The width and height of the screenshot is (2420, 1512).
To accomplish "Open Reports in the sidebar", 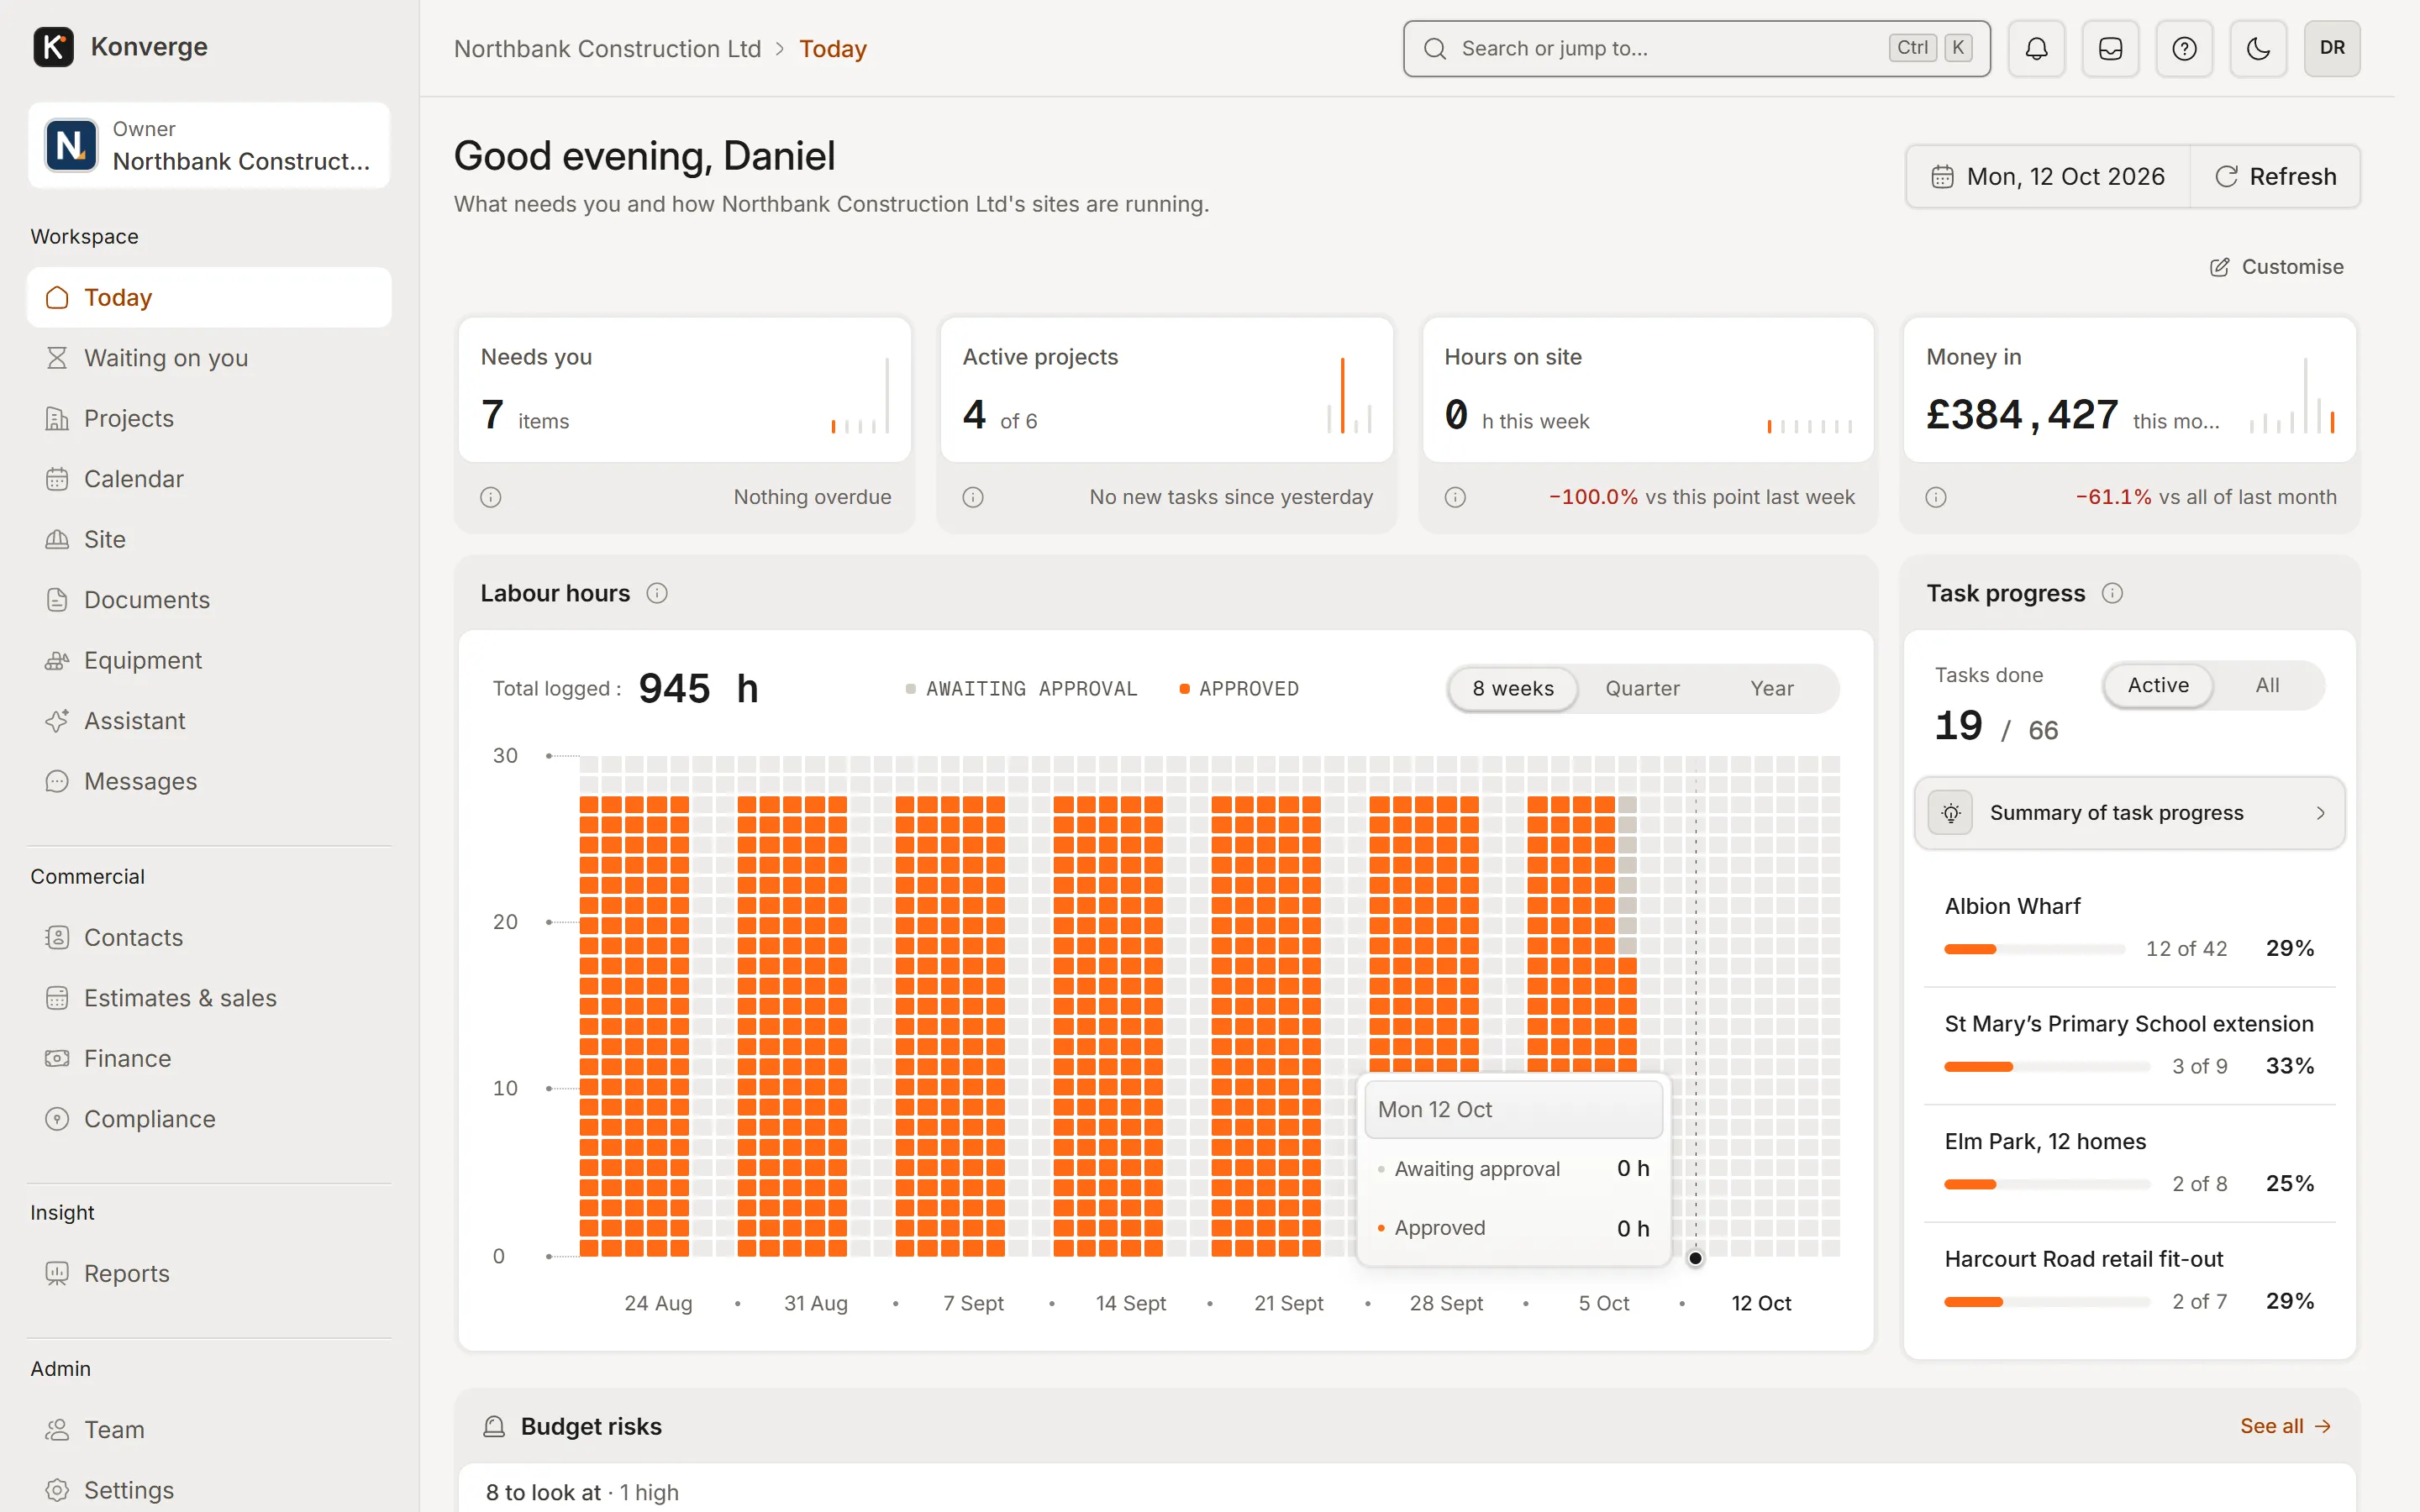I will pyautogui.click(x=209, y=1273).
